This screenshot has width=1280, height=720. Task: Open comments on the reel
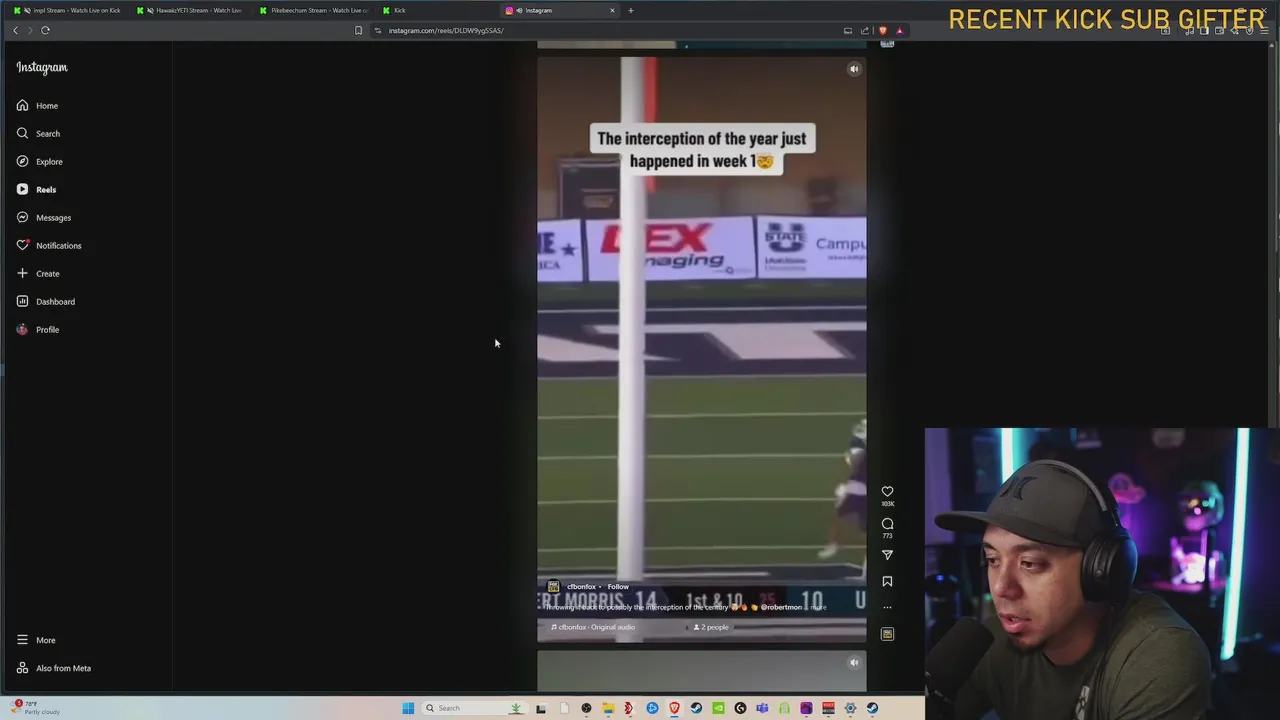(887, 523)
